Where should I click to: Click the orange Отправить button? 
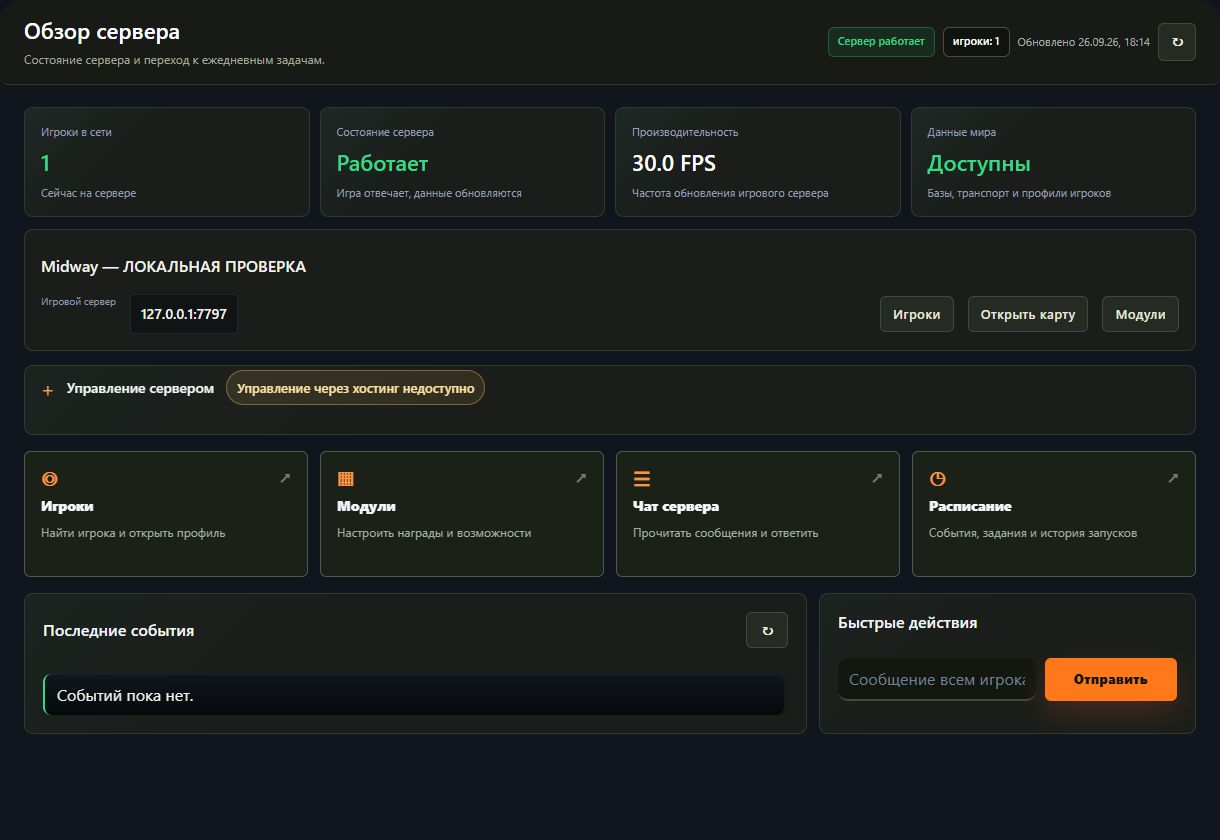click(1111, 679)
